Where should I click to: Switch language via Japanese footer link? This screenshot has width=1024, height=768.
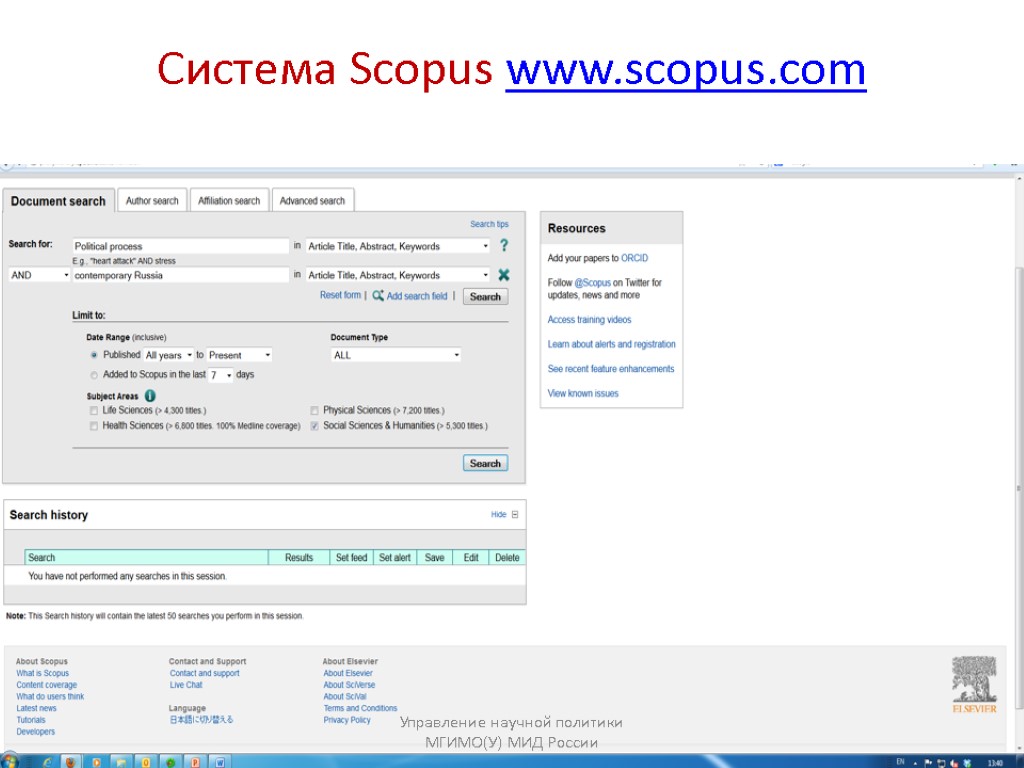click(201, 720)
